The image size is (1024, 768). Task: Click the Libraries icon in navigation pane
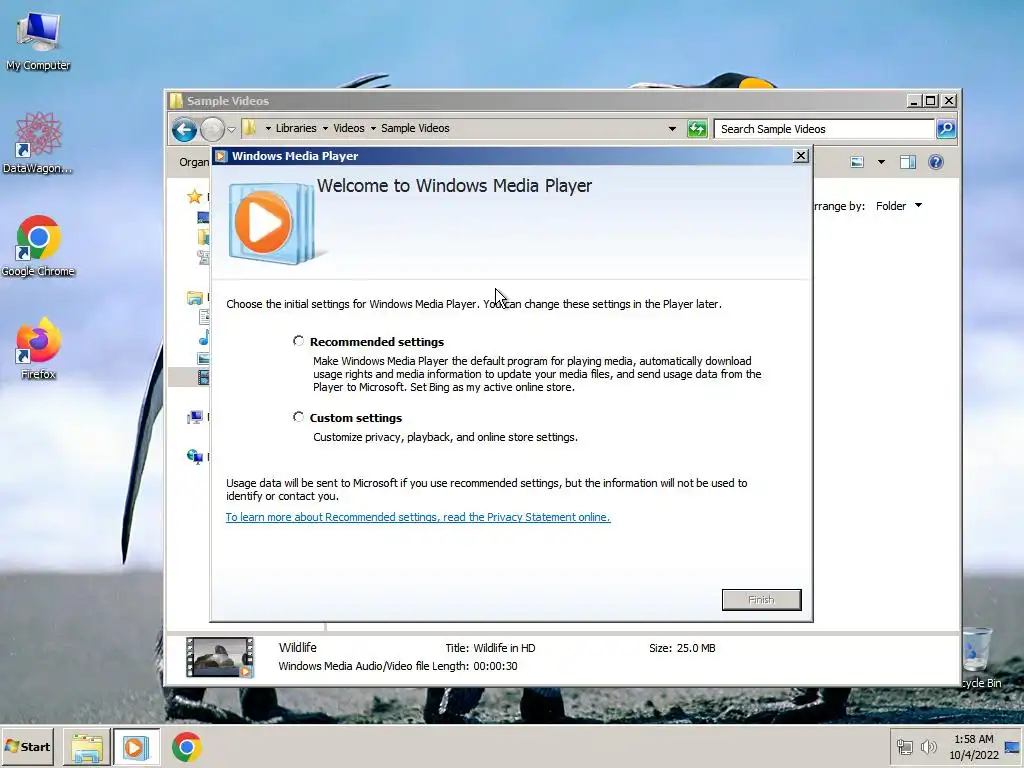[x=195, y=298]
